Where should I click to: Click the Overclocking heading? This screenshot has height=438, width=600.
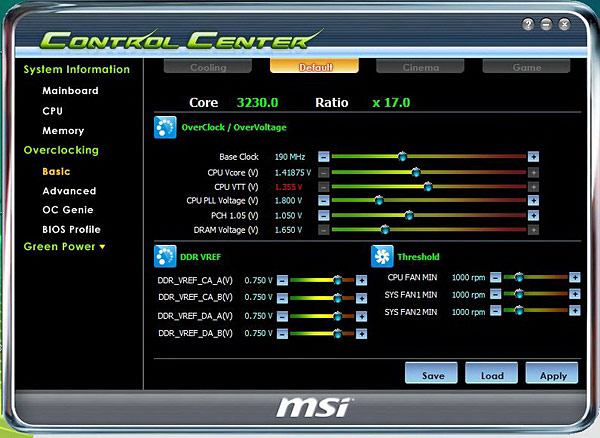(x=61, y=150)
